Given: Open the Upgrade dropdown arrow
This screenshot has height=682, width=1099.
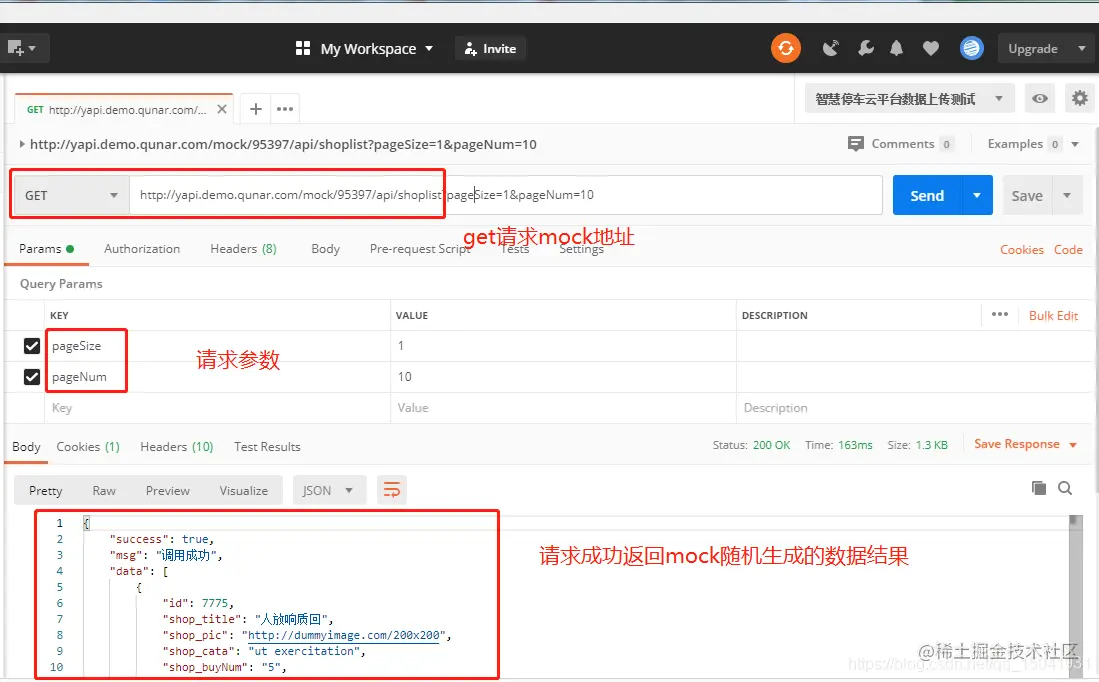Looking at the screenshot, I should pos(1081,48).
